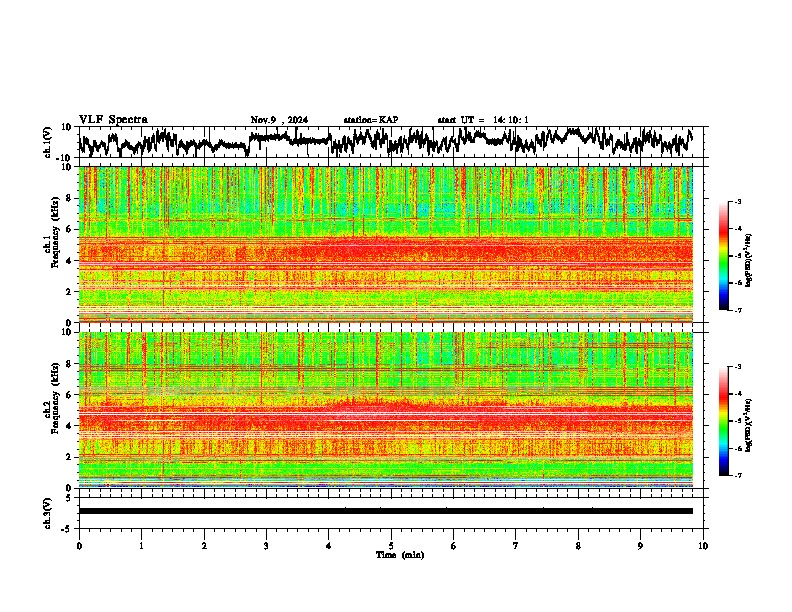Click the ch.2 frequency axis tick "6"
Viewport: 792px width, 612px height.
coord(70,395)
